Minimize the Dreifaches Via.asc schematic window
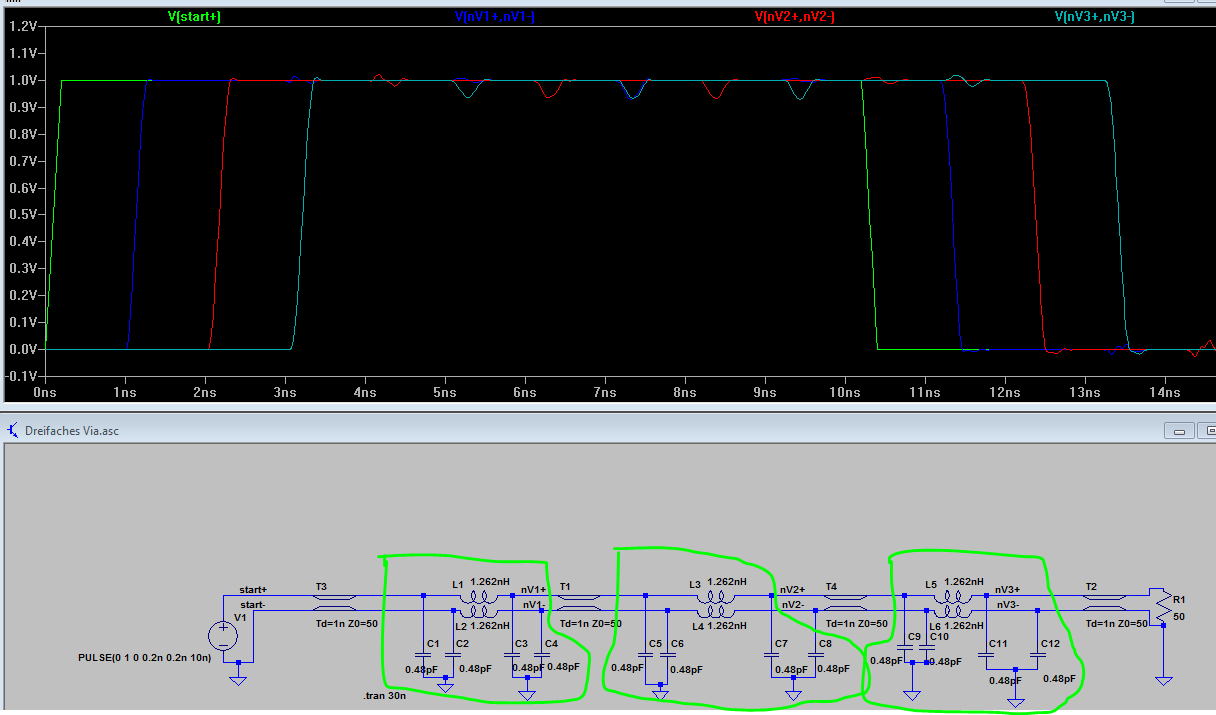The height and width of the screenshot is (715, 1216). [x=1181, y=431]
